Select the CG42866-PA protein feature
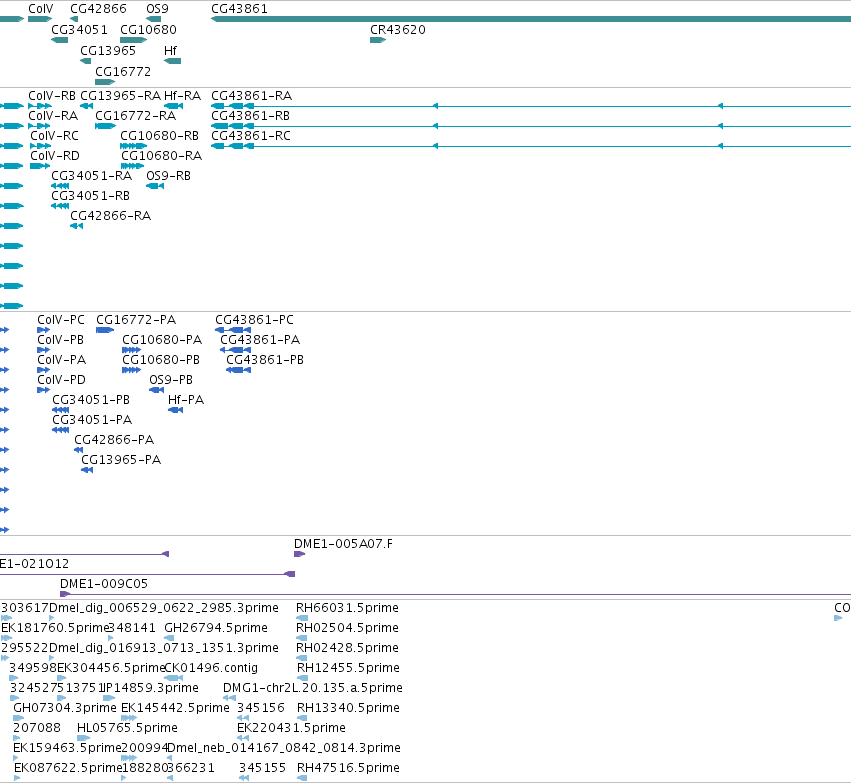Image resolution: width=851 pixels, height=783 pixels. click(x=78, y=450)
